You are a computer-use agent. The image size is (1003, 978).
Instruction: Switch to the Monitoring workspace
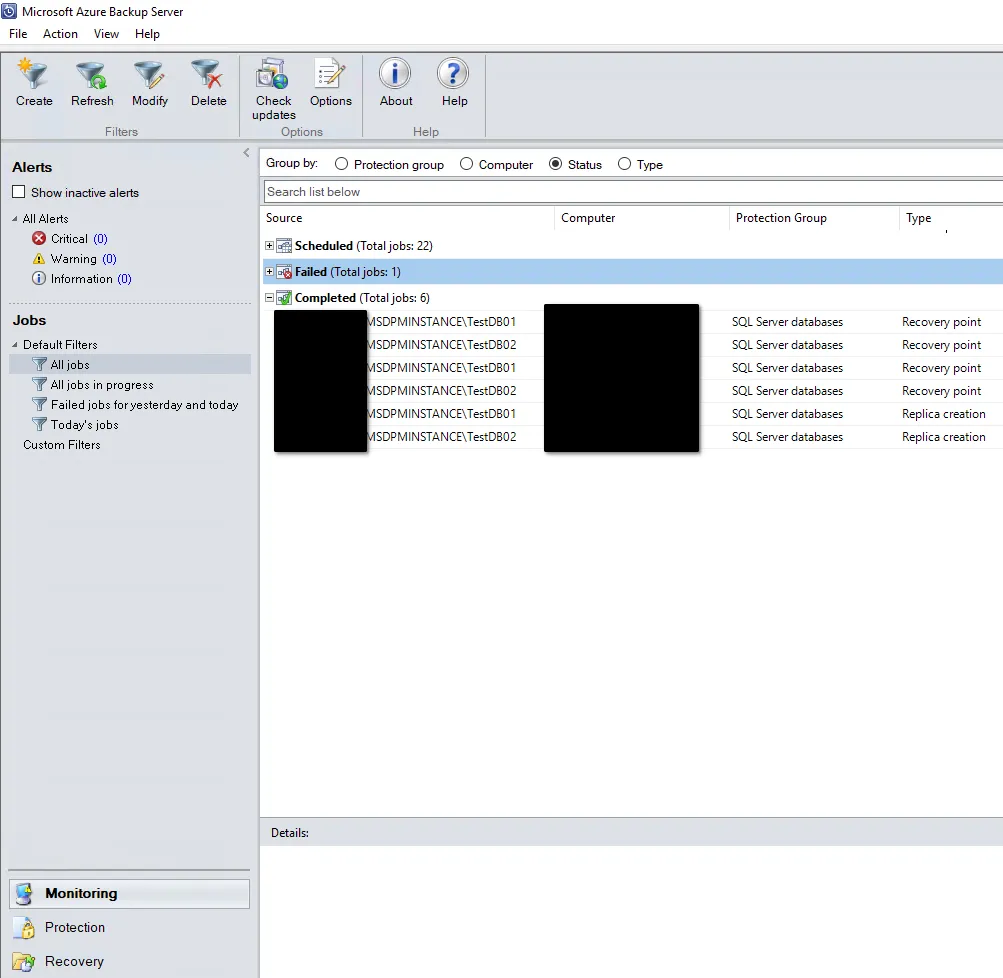click(x=129, y=894)
